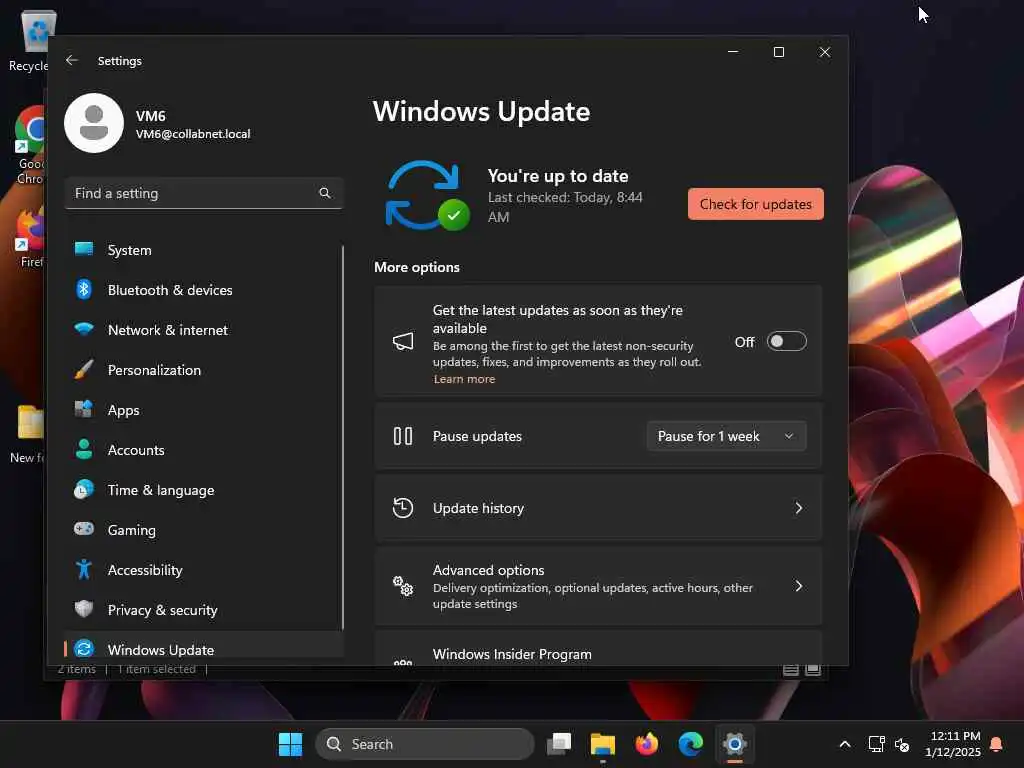
Task: Click the VM6@collabnet.local account text
Action: (193, 134)
